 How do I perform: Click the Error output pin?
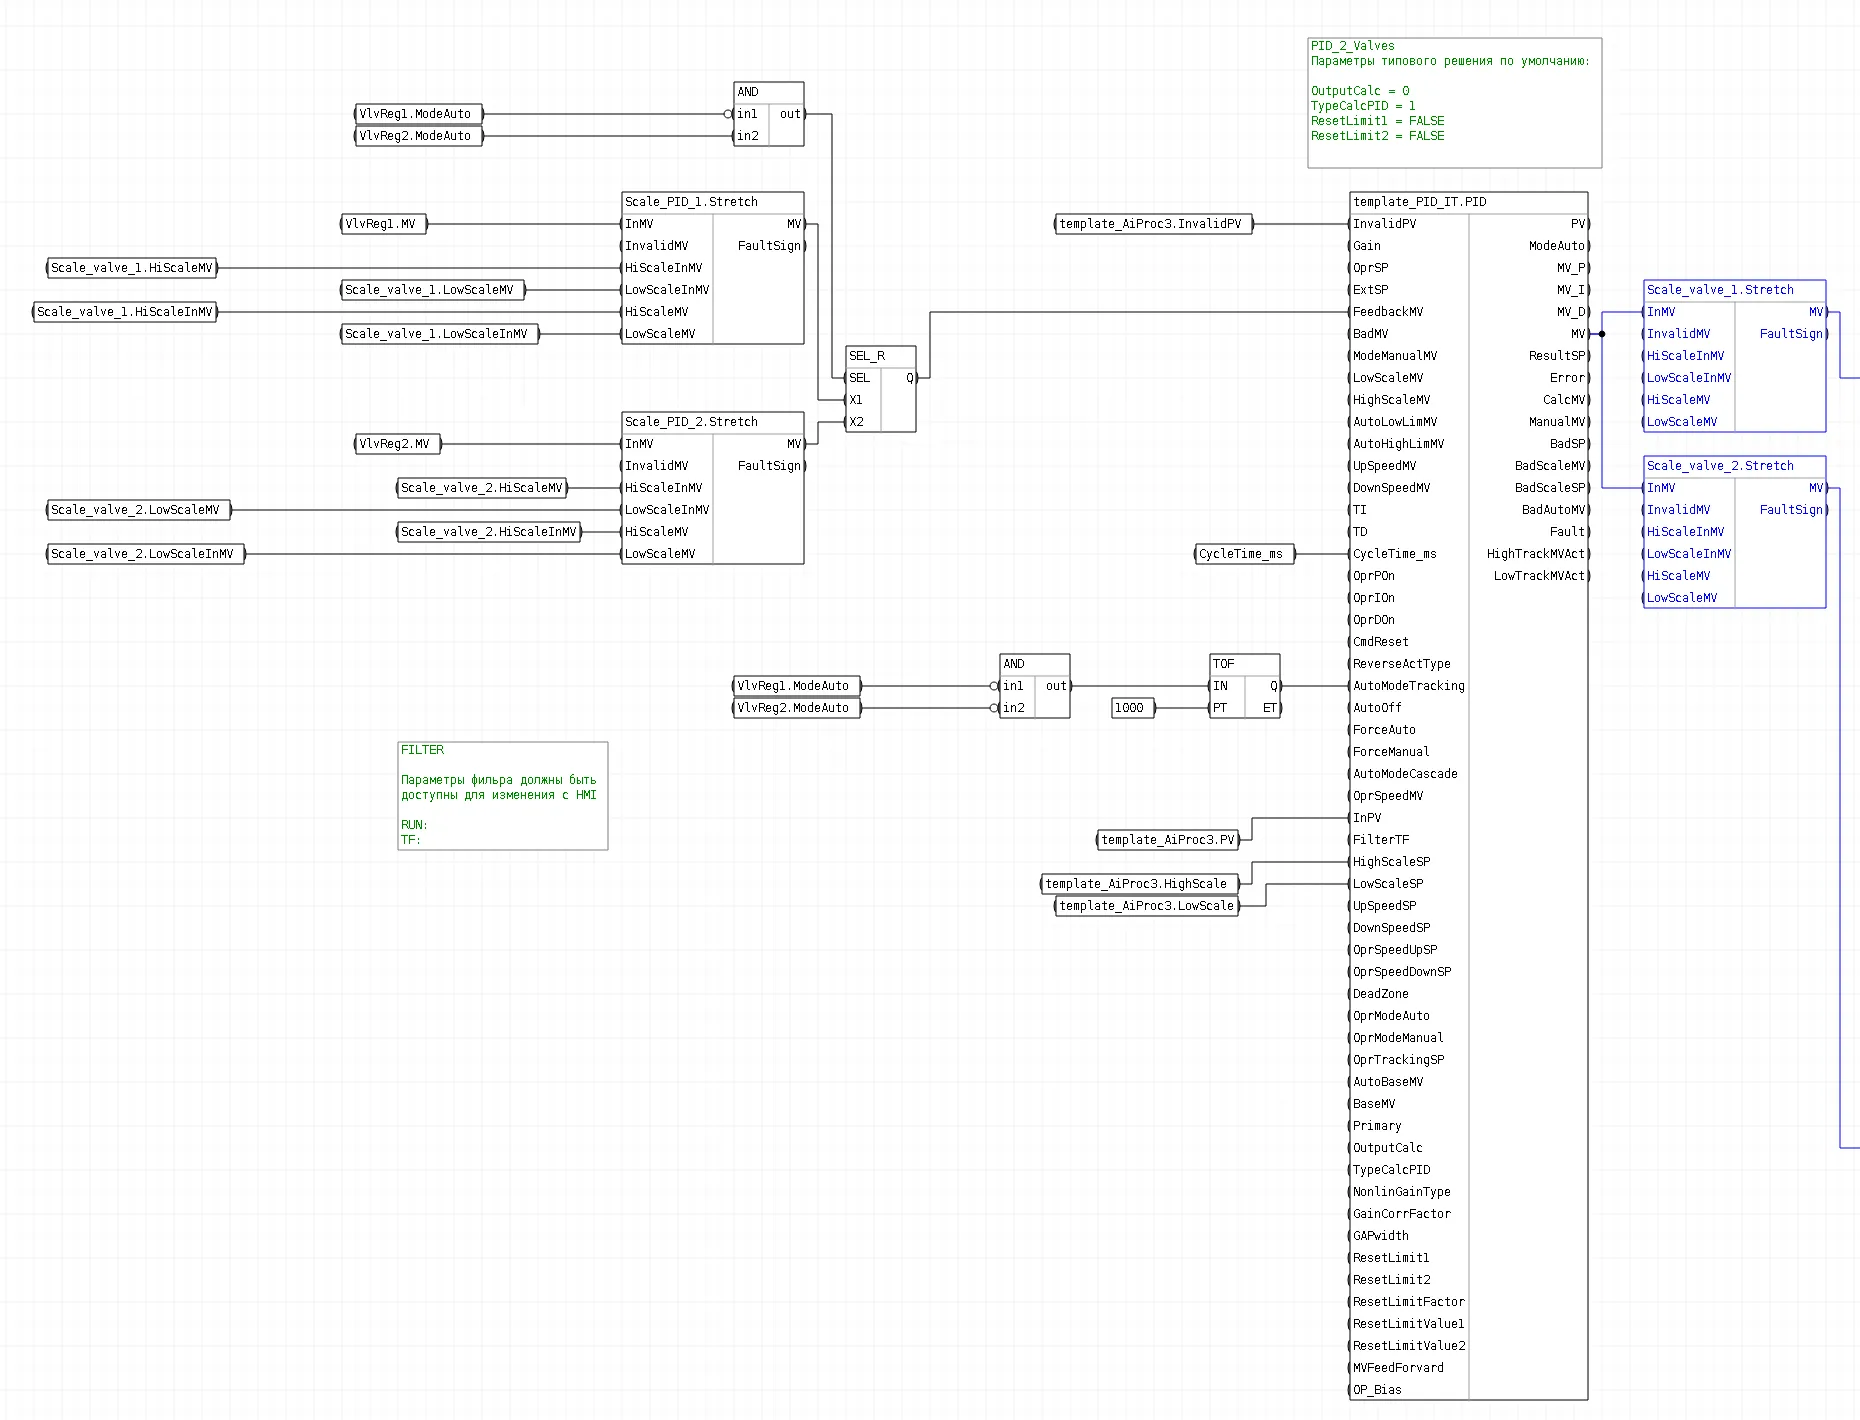click(x=1568, y=378)
